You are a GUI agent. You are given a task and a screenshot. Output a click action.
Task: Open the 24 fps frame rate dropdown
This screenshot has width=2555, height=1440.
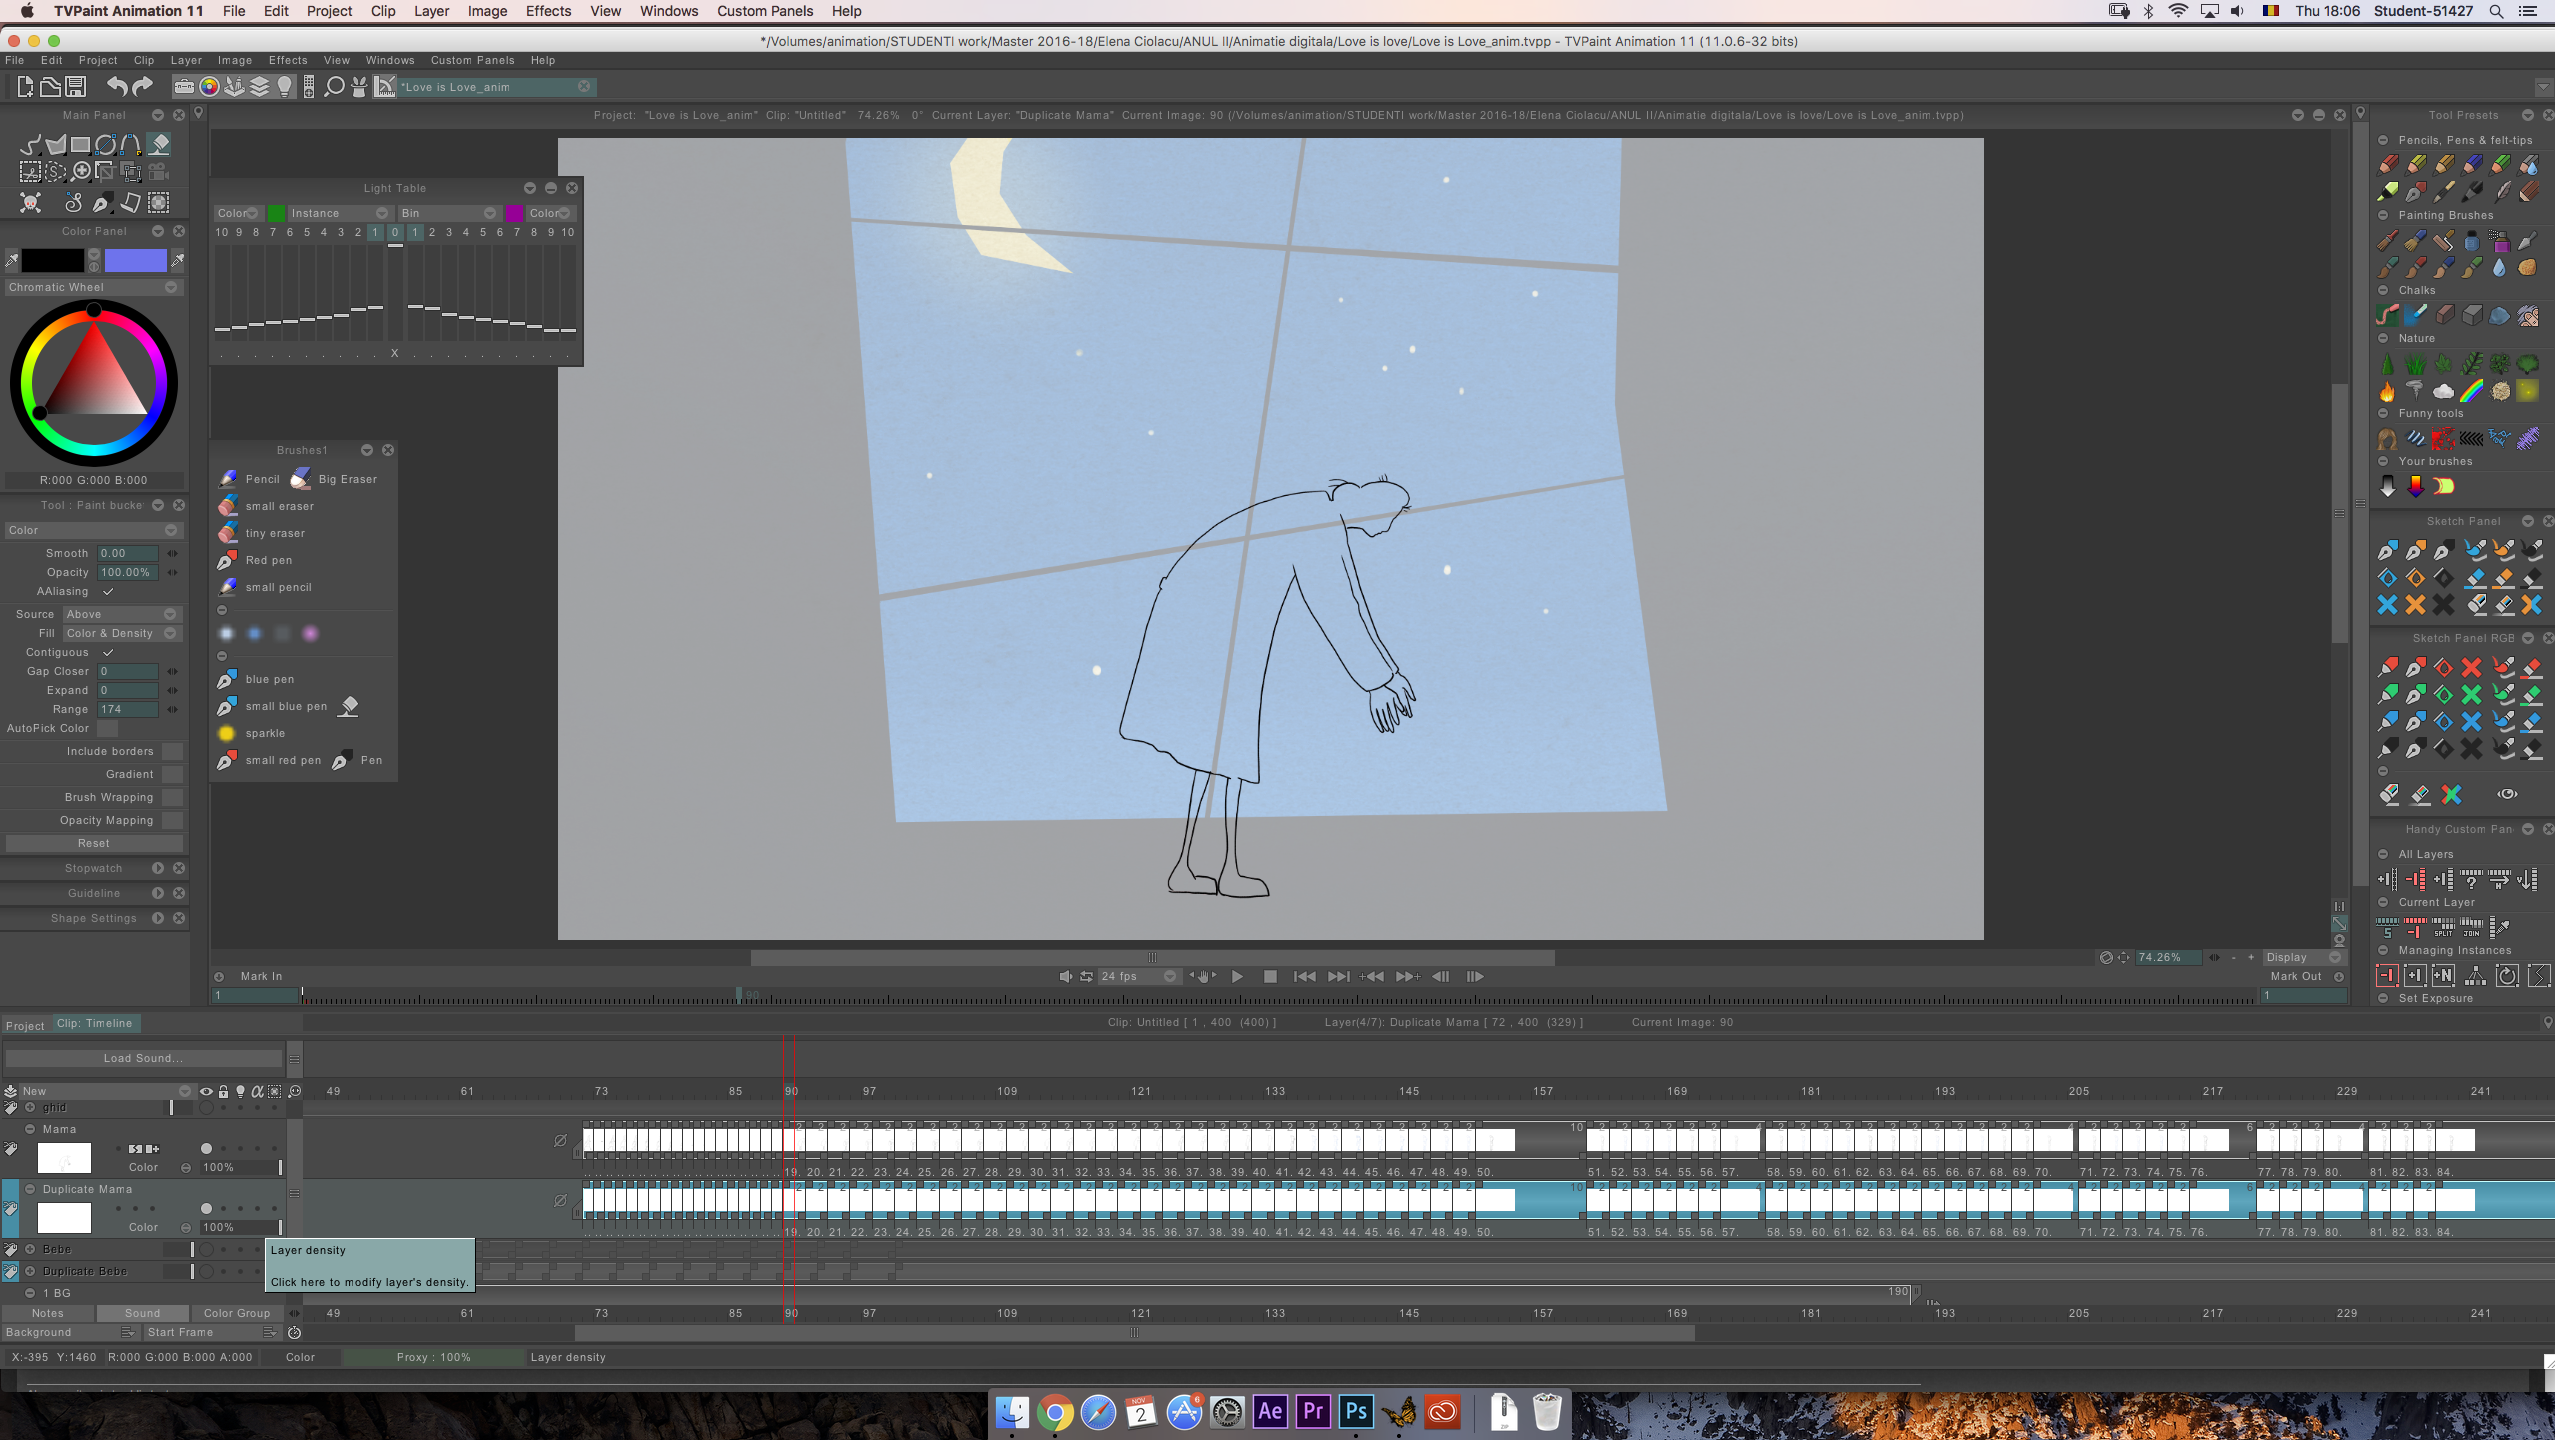(1138, 977)
